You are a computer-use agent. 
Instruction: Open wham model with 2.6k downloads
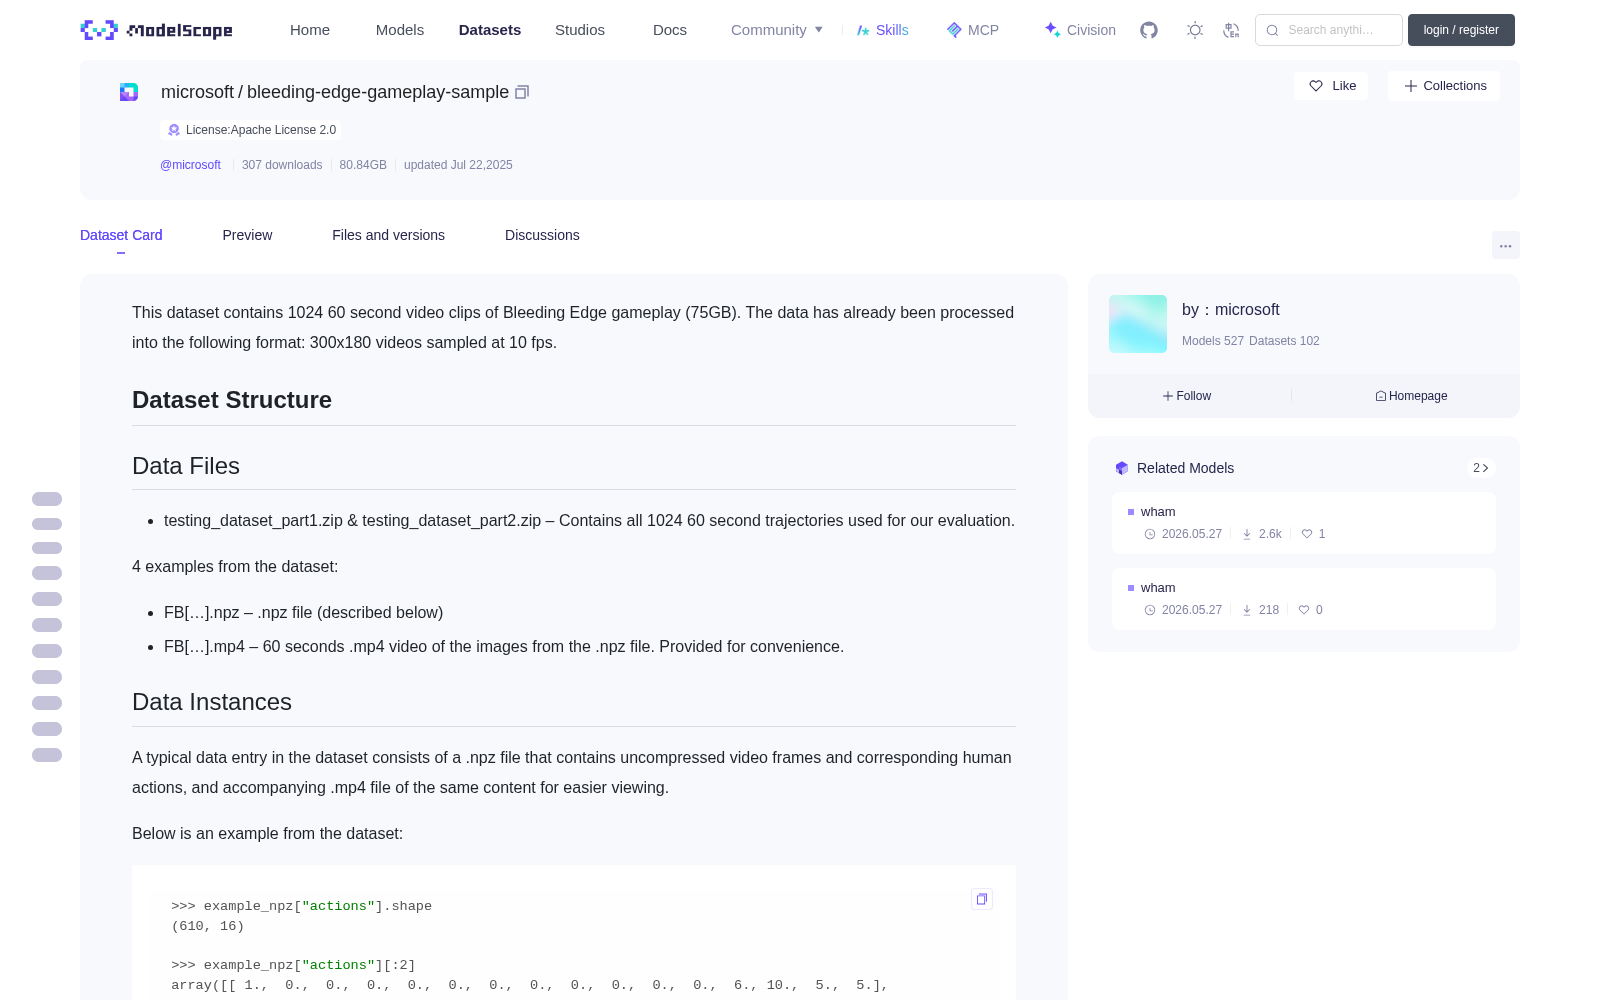(1304, 522)
